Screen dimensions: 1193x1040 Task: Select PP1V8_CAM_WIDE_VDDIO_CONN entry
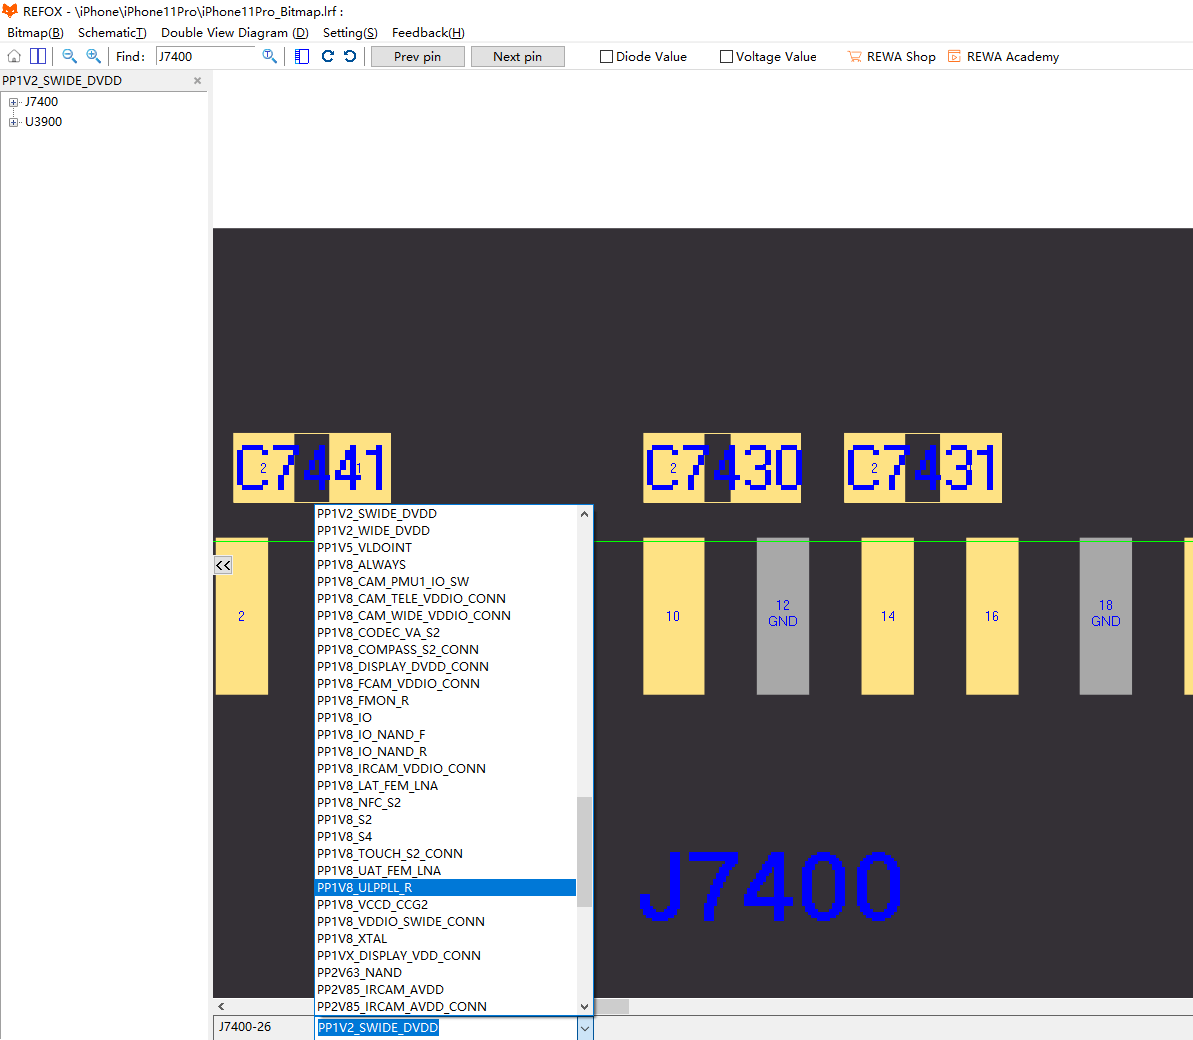(x=445, y=615)
